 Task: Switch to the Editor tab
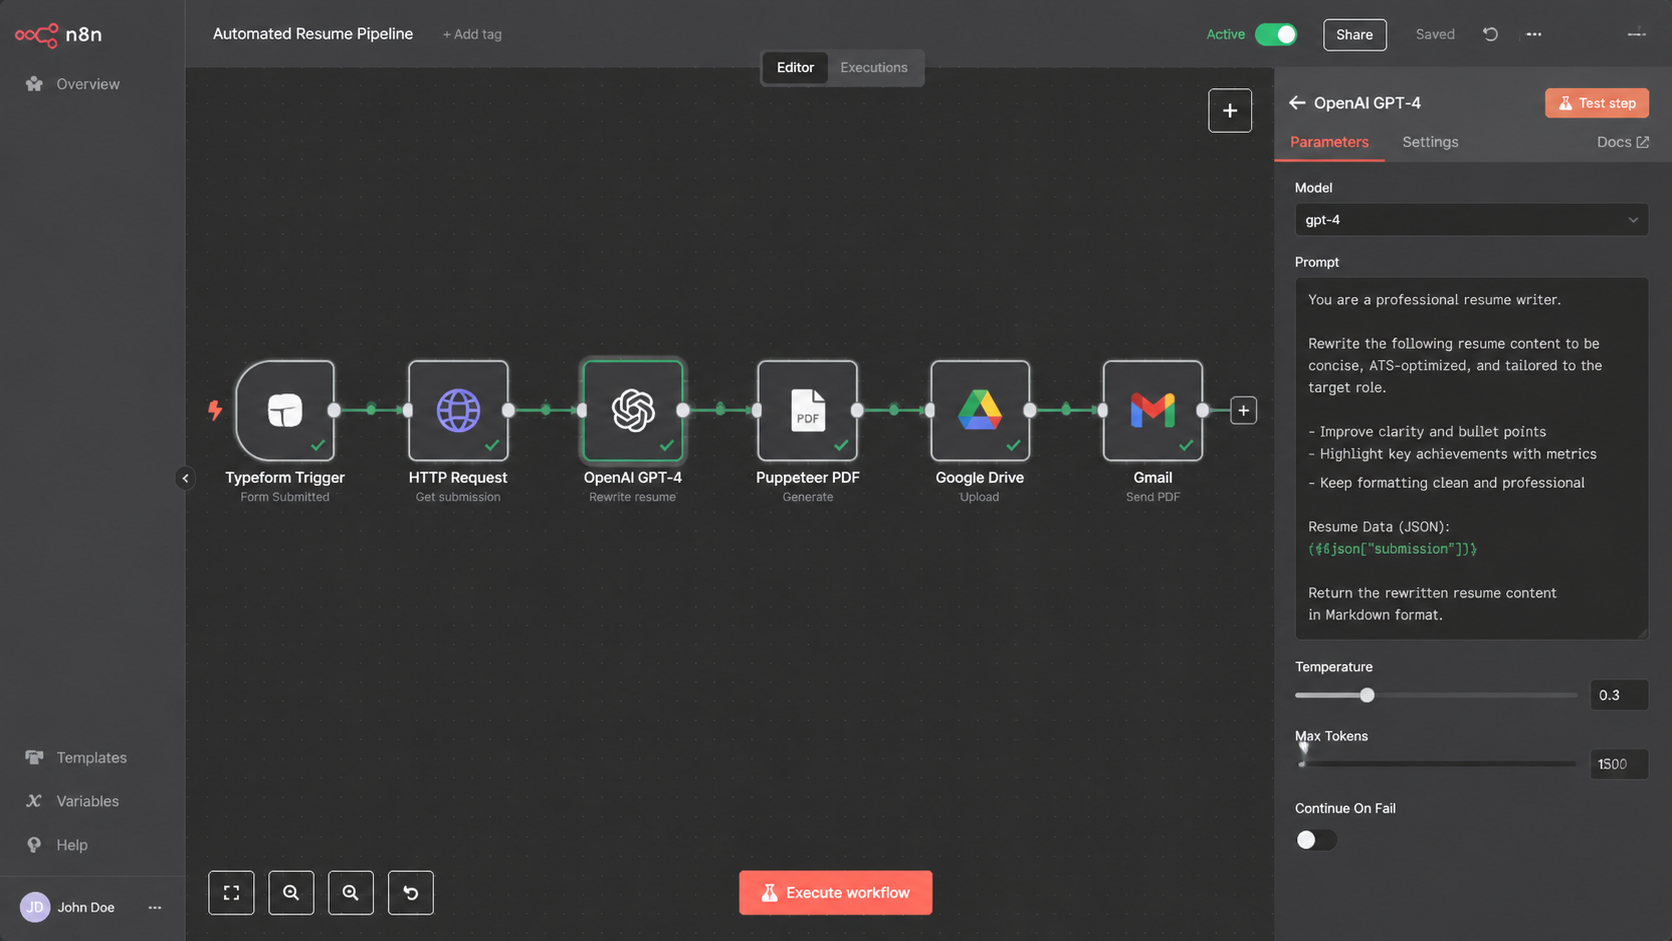pyautogui.click(x=795, y=68)
